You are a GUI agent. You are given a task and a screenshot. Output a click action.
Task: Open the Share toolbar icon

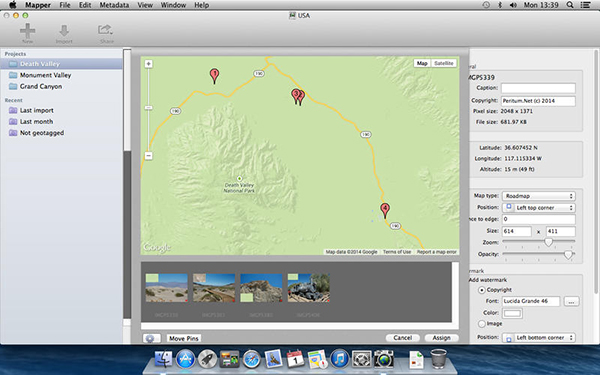pos(105,30)
